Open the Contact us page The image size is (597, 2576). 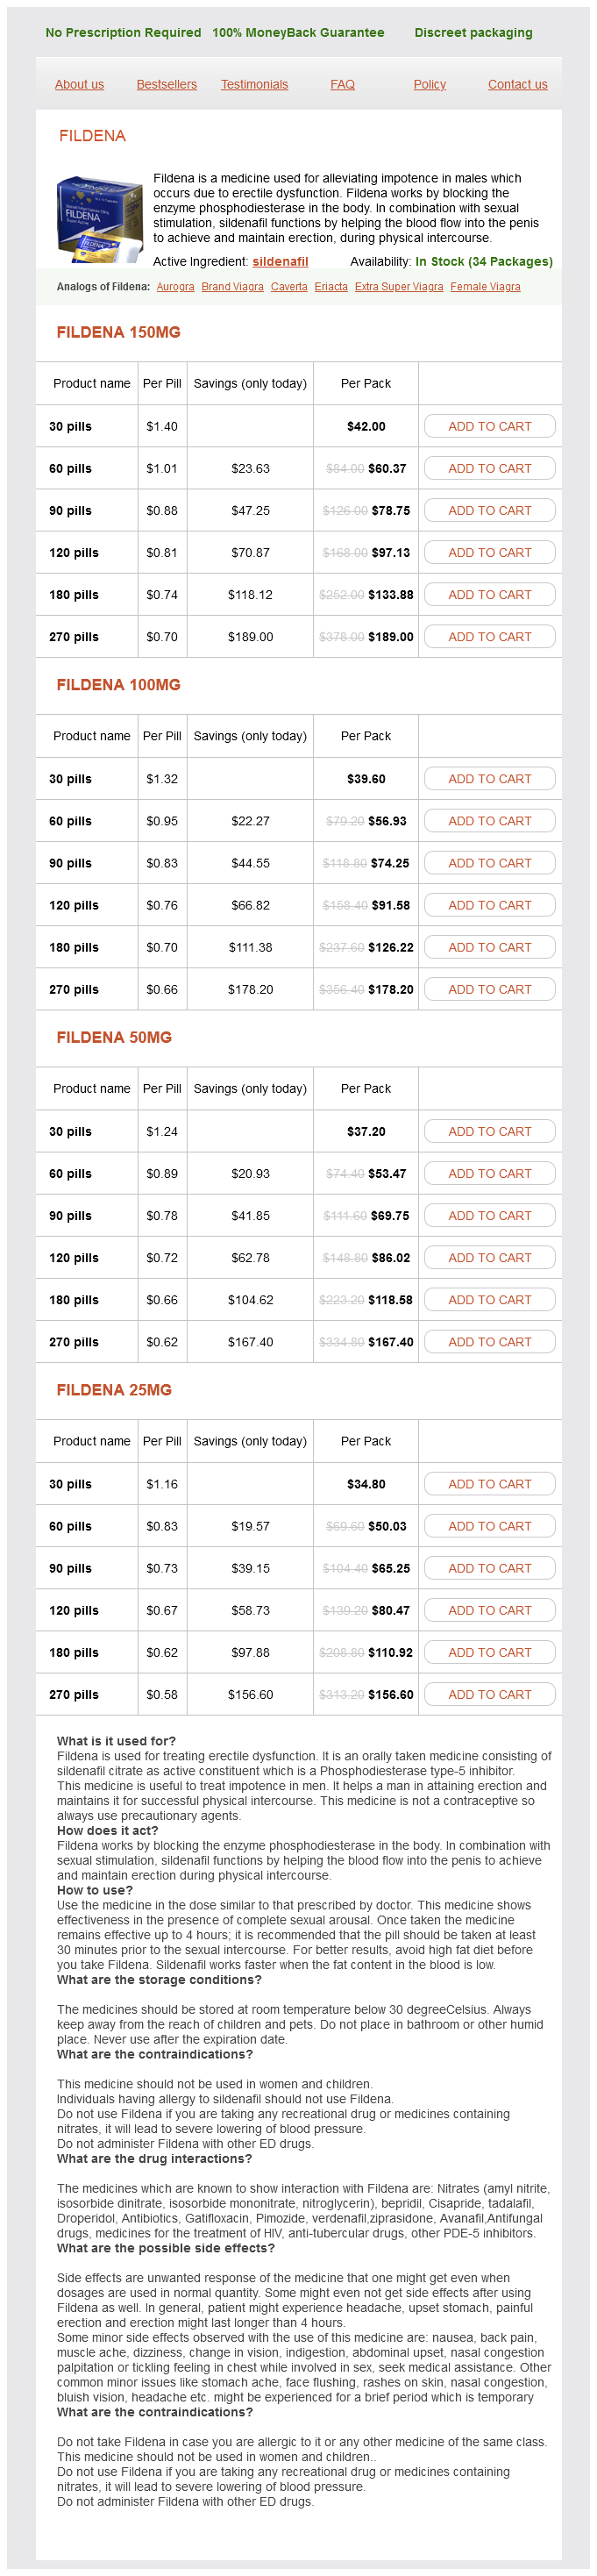click(517, 85)
